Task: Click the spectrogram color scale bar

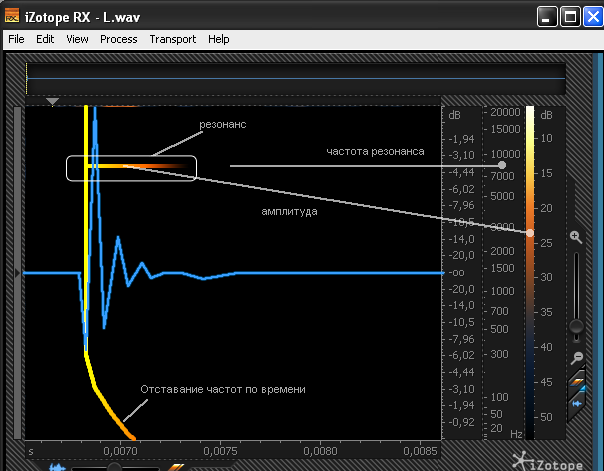Action: pos(530,273)
